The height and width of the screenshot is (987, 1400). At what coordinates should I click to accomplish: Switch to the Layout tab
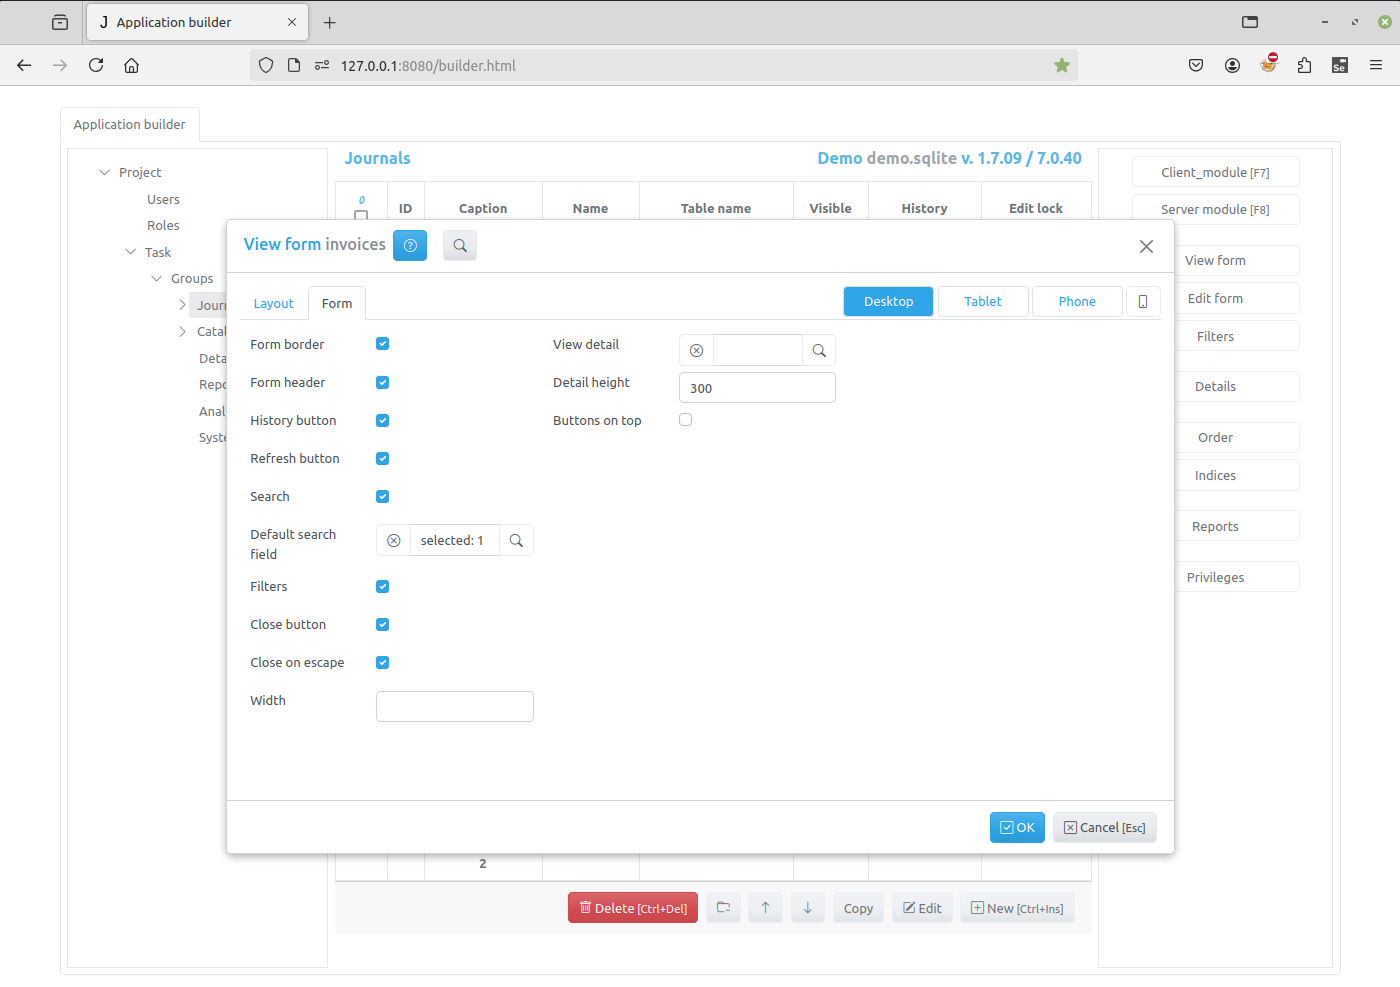coord(273,303)
